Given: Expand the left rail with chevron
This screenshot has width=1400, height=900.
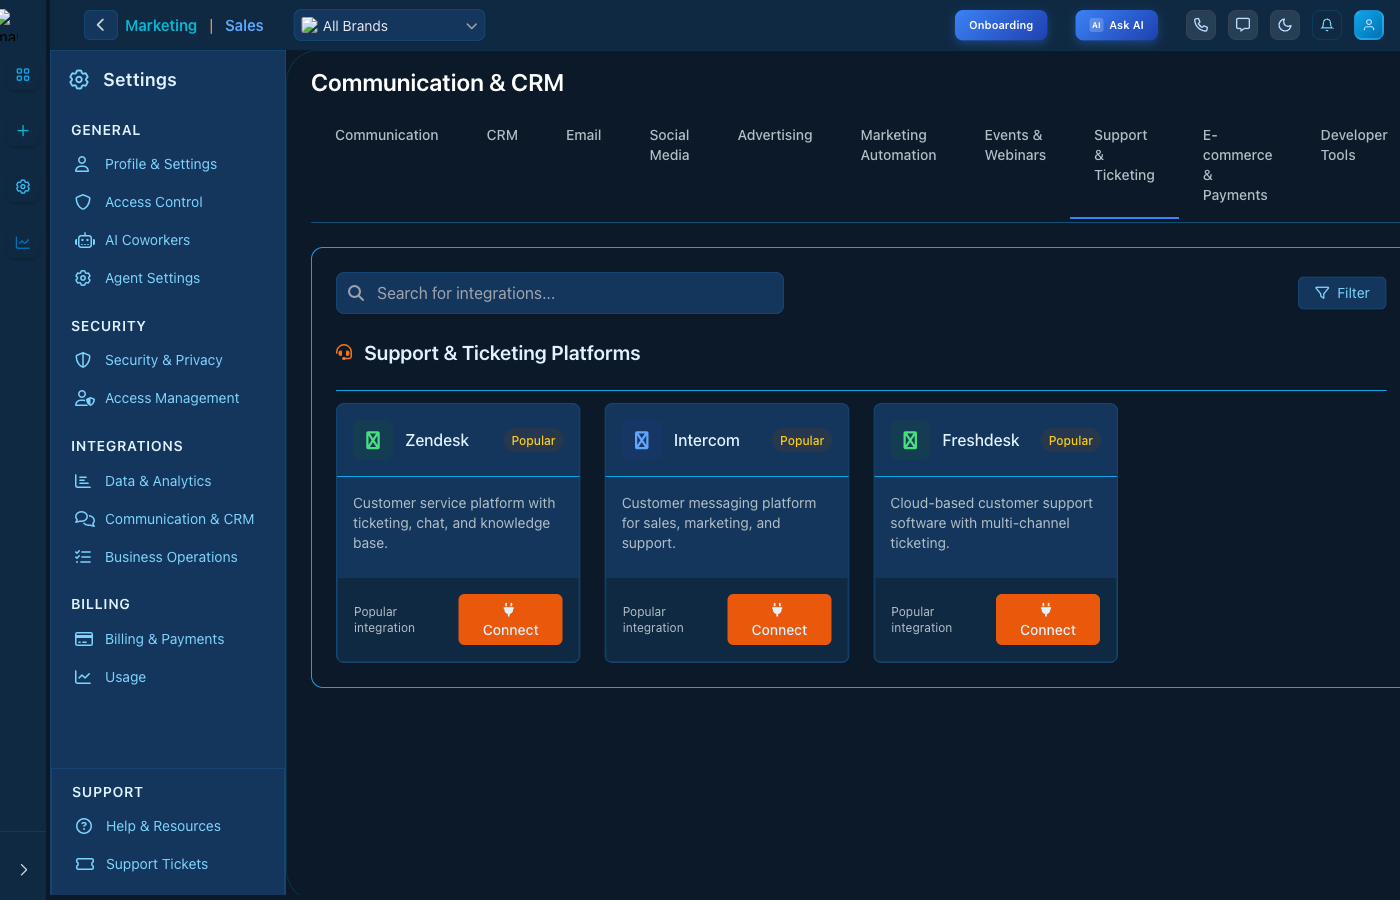Looking at the screenshot, I should click(23, 870).
